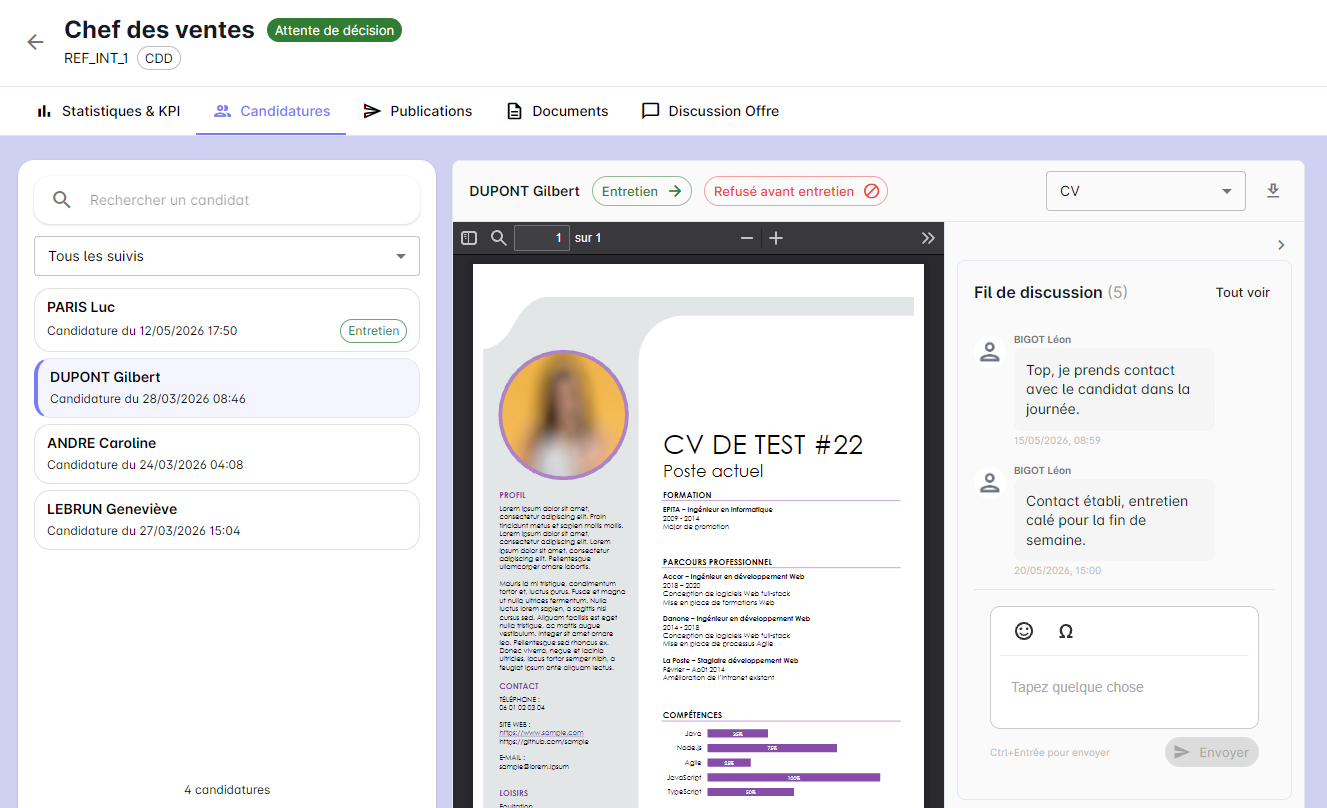Click the Chef des ventes title

click(159, 30)
